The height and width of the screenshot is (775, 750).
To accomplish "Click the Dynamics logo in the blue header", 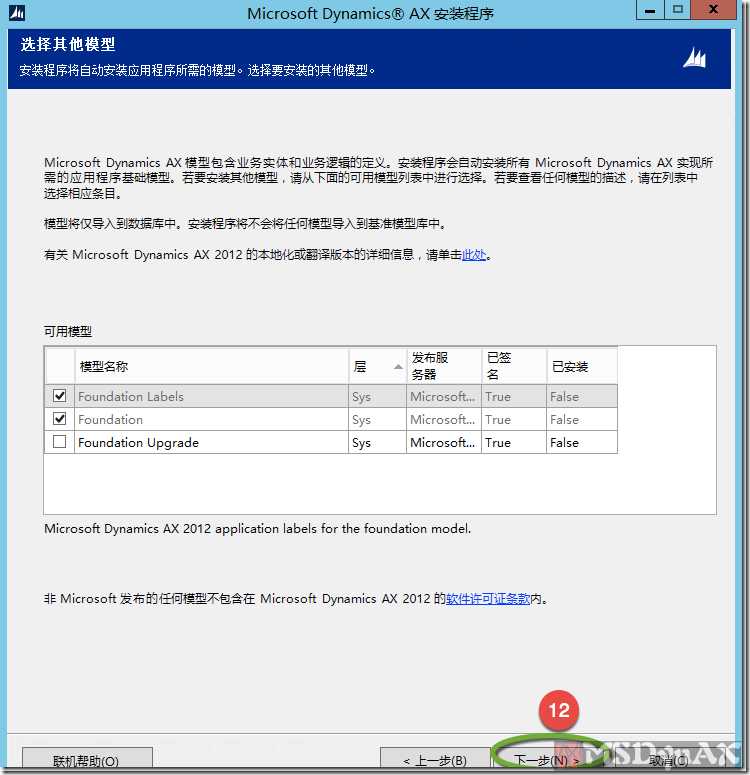I will (x=695, y=58).
